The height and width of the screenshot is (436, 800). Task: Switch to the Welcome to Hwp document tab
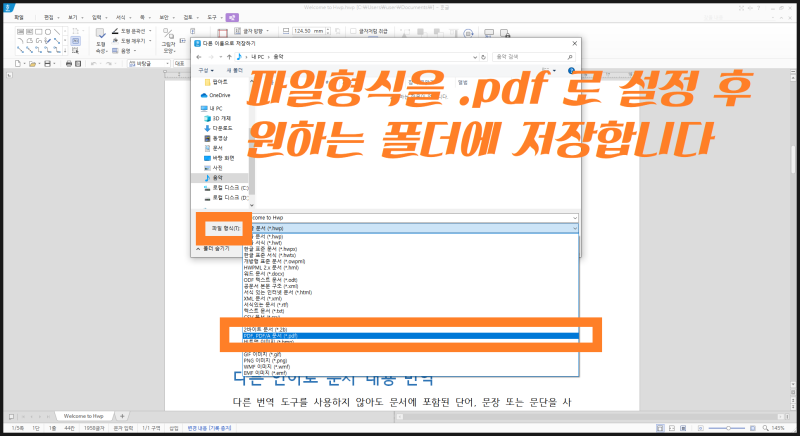click(83, 416)
